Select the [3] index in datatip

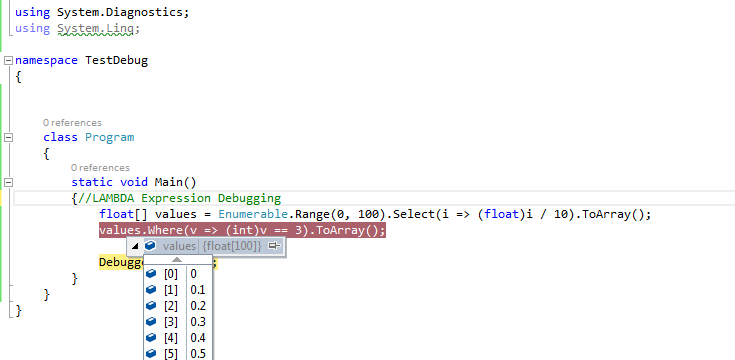click(171, 322)
